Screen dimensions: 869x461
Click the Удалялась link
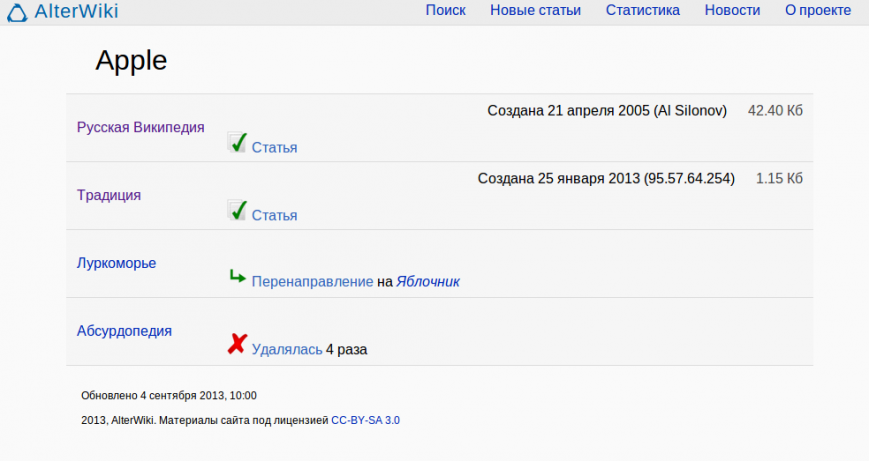click(x=287, y=350)
